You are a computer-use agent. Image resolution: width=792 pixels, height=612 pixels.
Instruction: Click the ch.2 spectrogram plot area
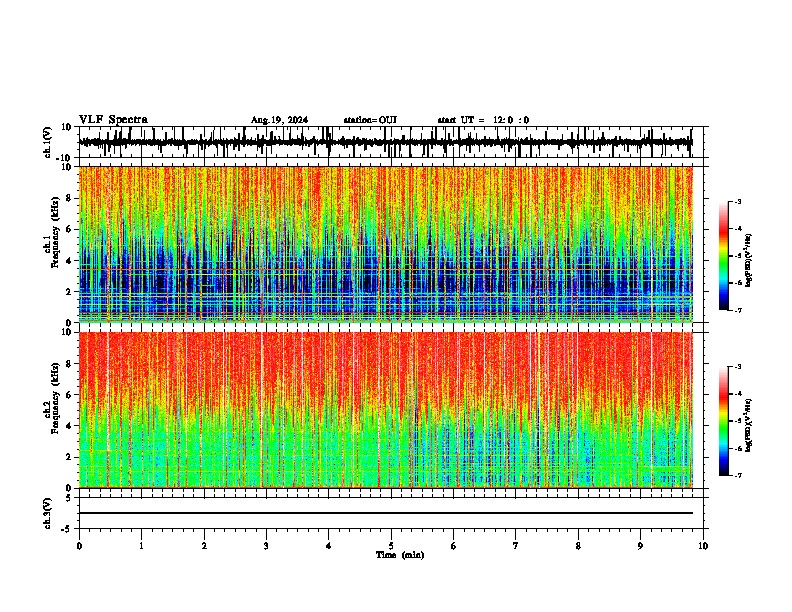(x=386, y=410)
